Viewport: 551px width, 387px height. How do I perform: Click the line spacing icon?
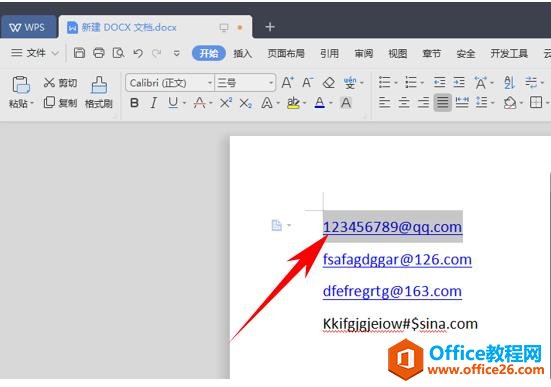(482, 103)
